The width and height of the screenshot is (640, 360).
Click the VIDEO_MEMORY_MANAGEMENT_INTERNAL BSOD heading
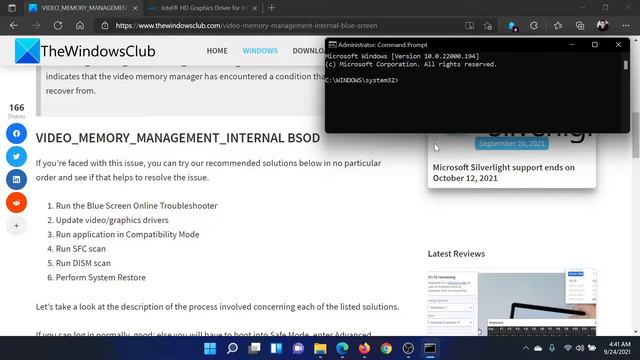(178, 138)
